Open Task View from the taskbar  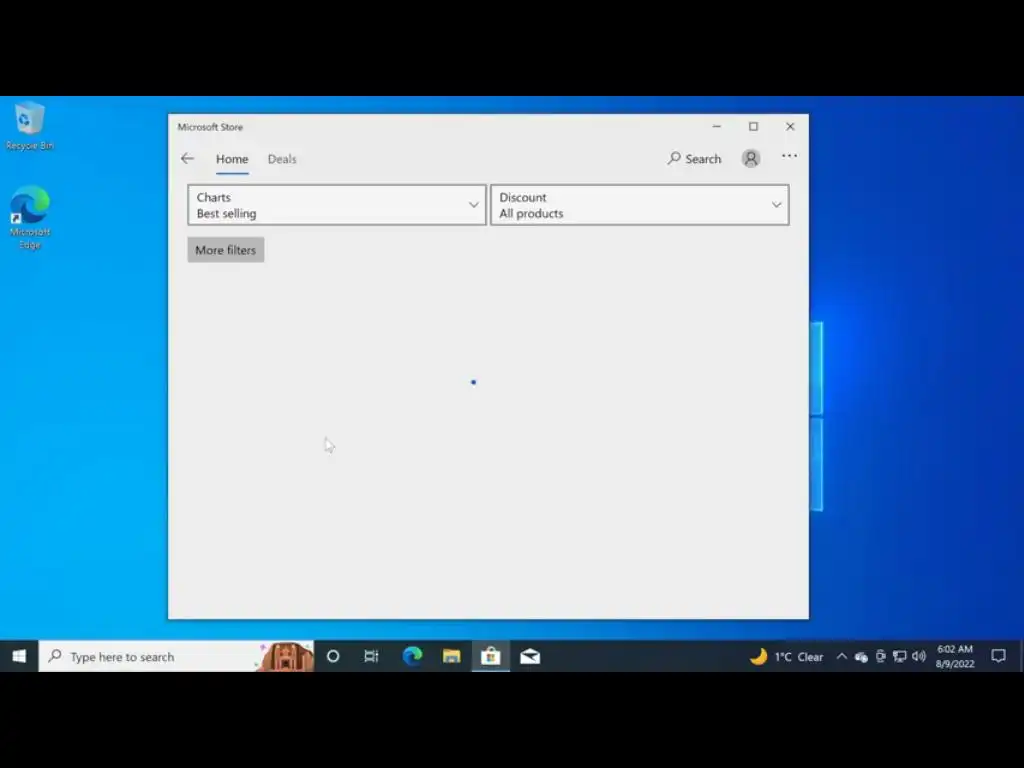372,656
